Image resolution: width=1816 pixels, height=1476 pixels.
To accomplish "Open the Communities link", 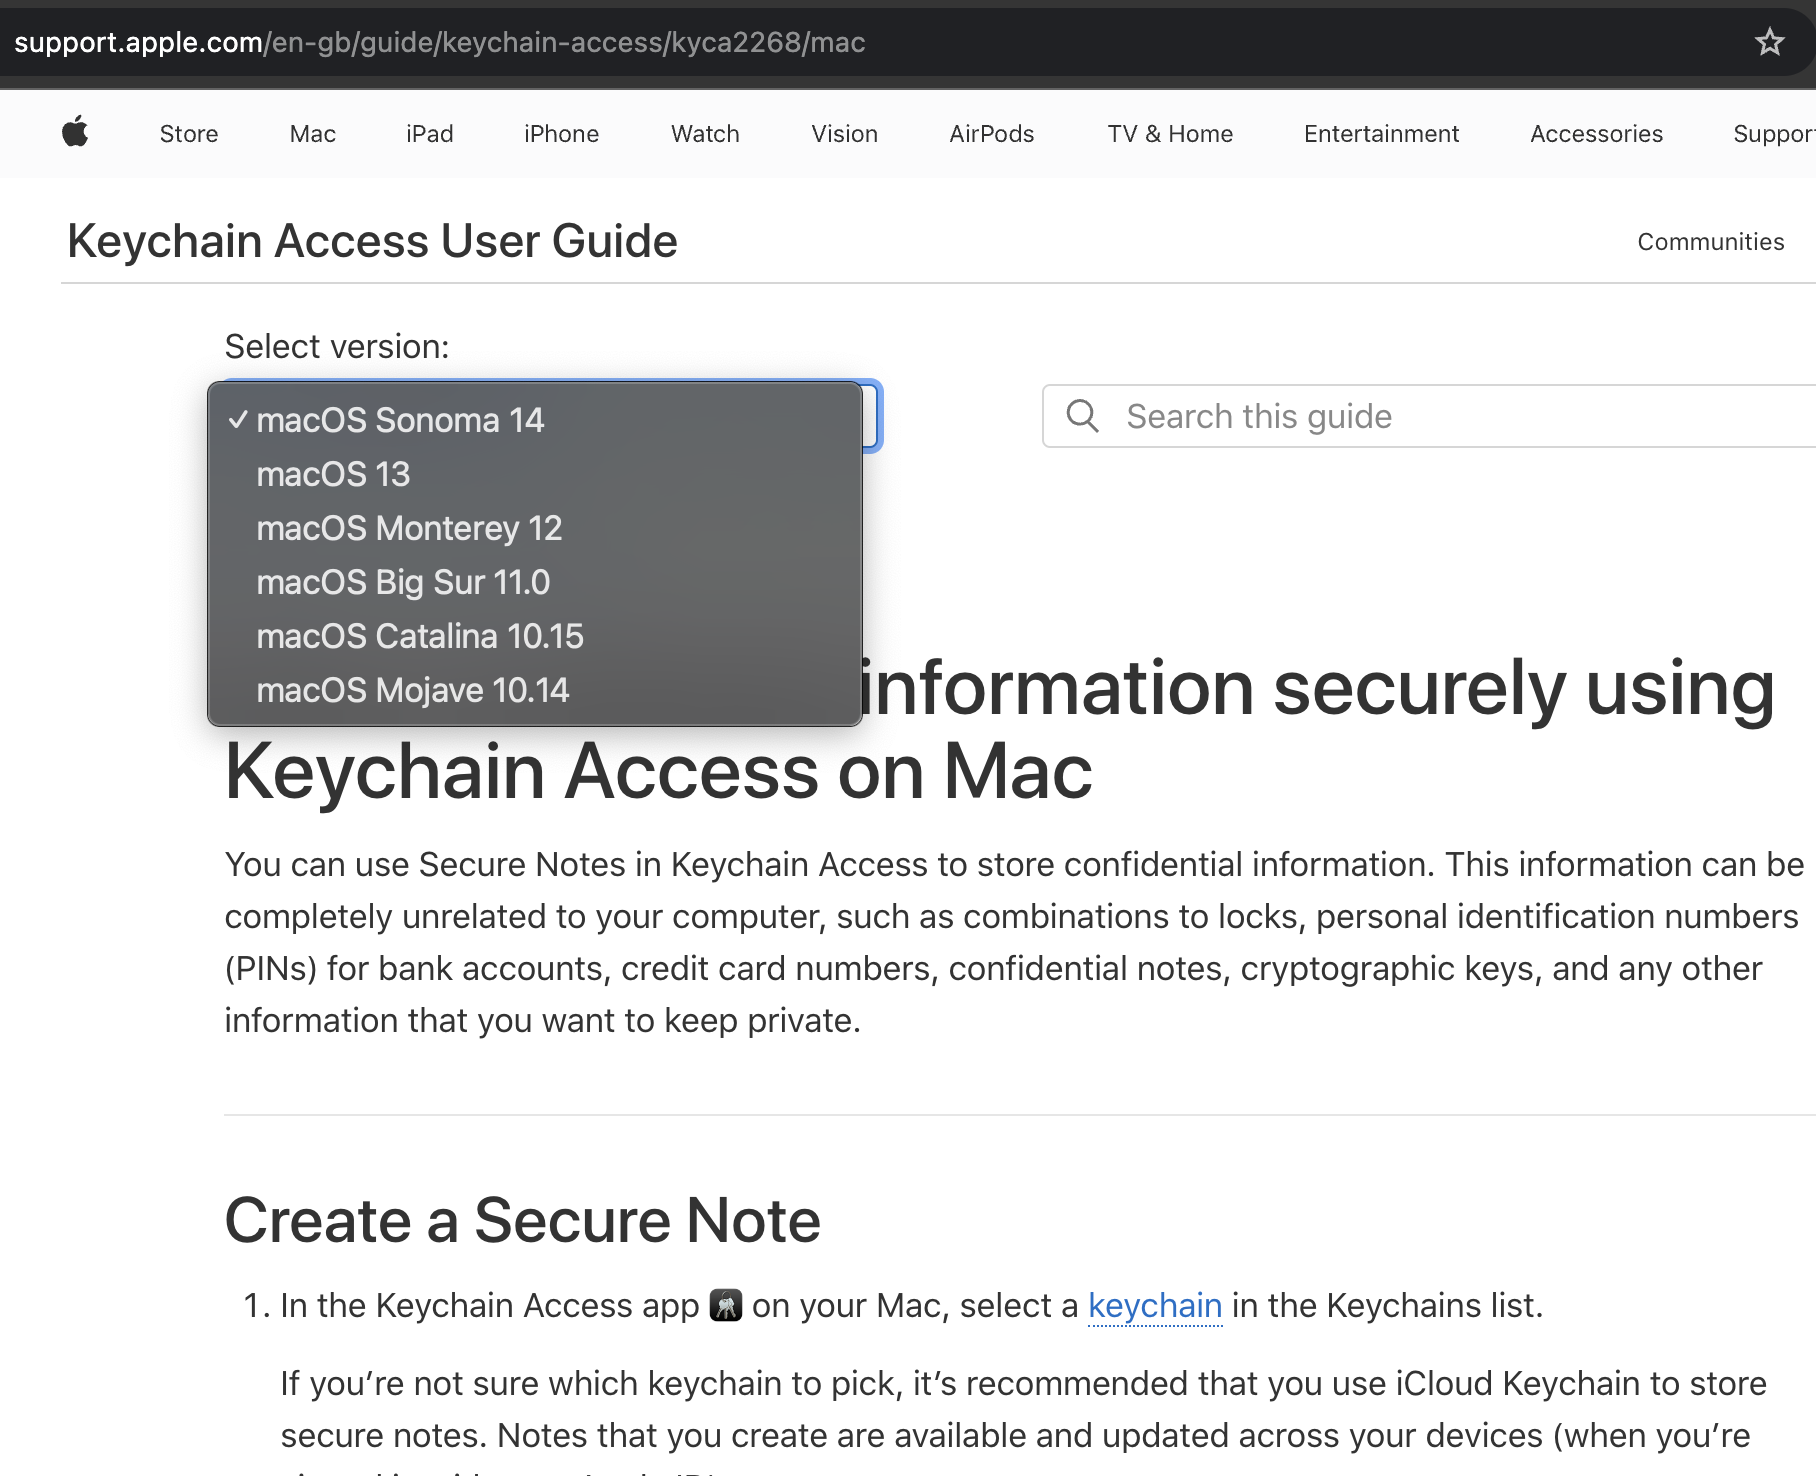I will click(x=1710, y=242).
